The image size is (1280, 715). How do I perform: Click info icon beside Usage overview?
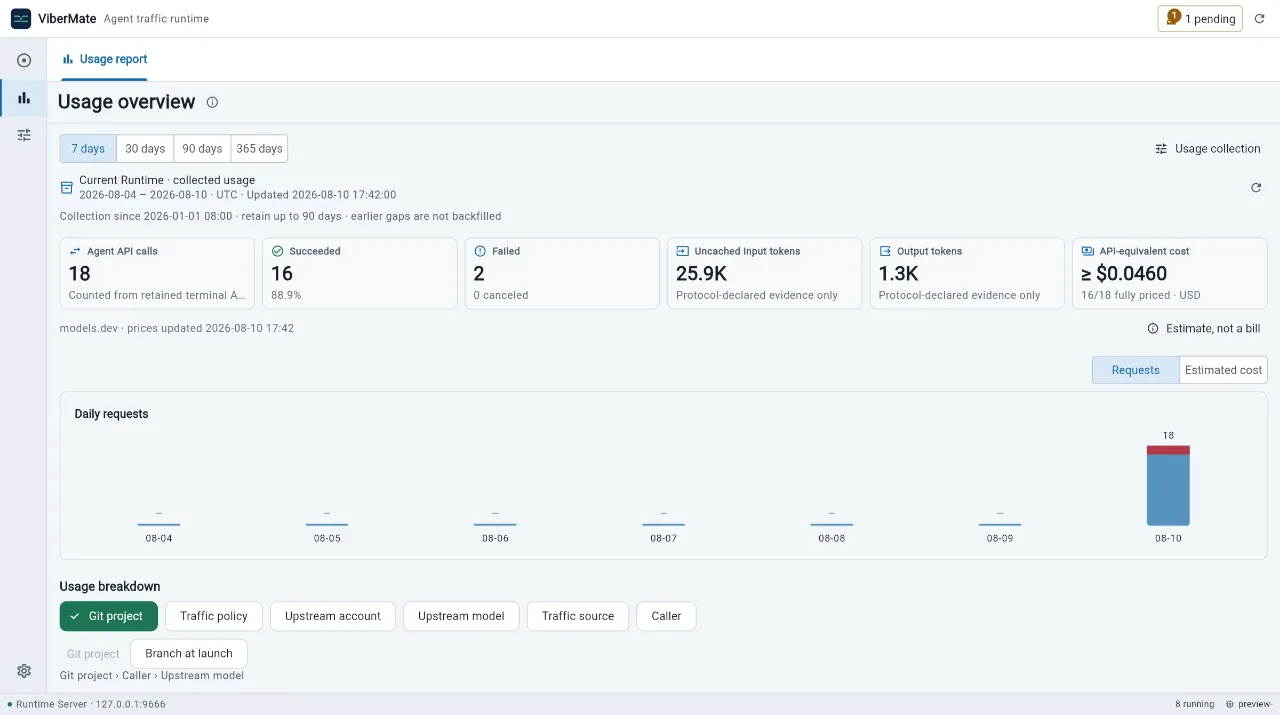(x=212, y=102)
